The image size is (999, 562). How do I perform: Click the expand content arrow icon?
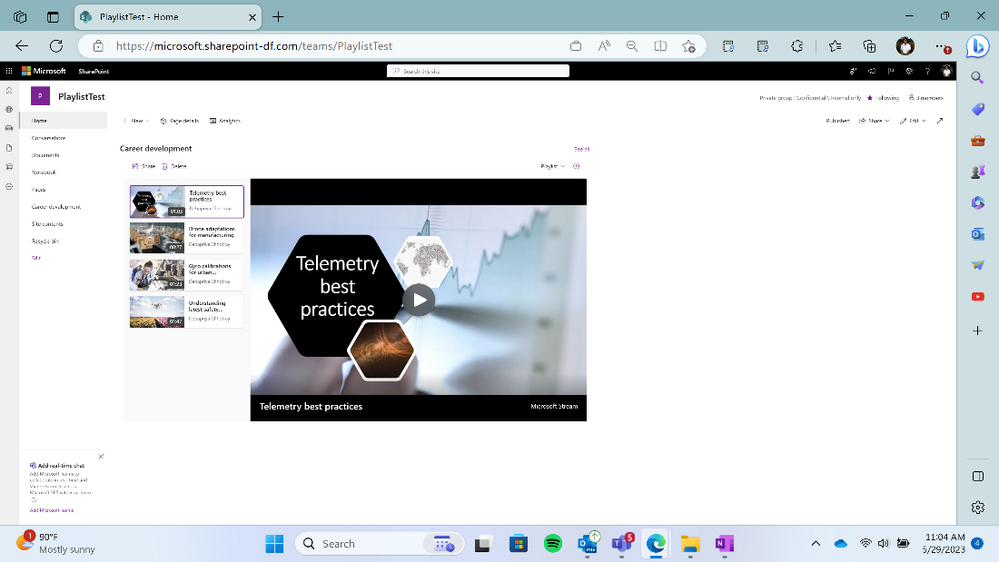tap(940, 121)
